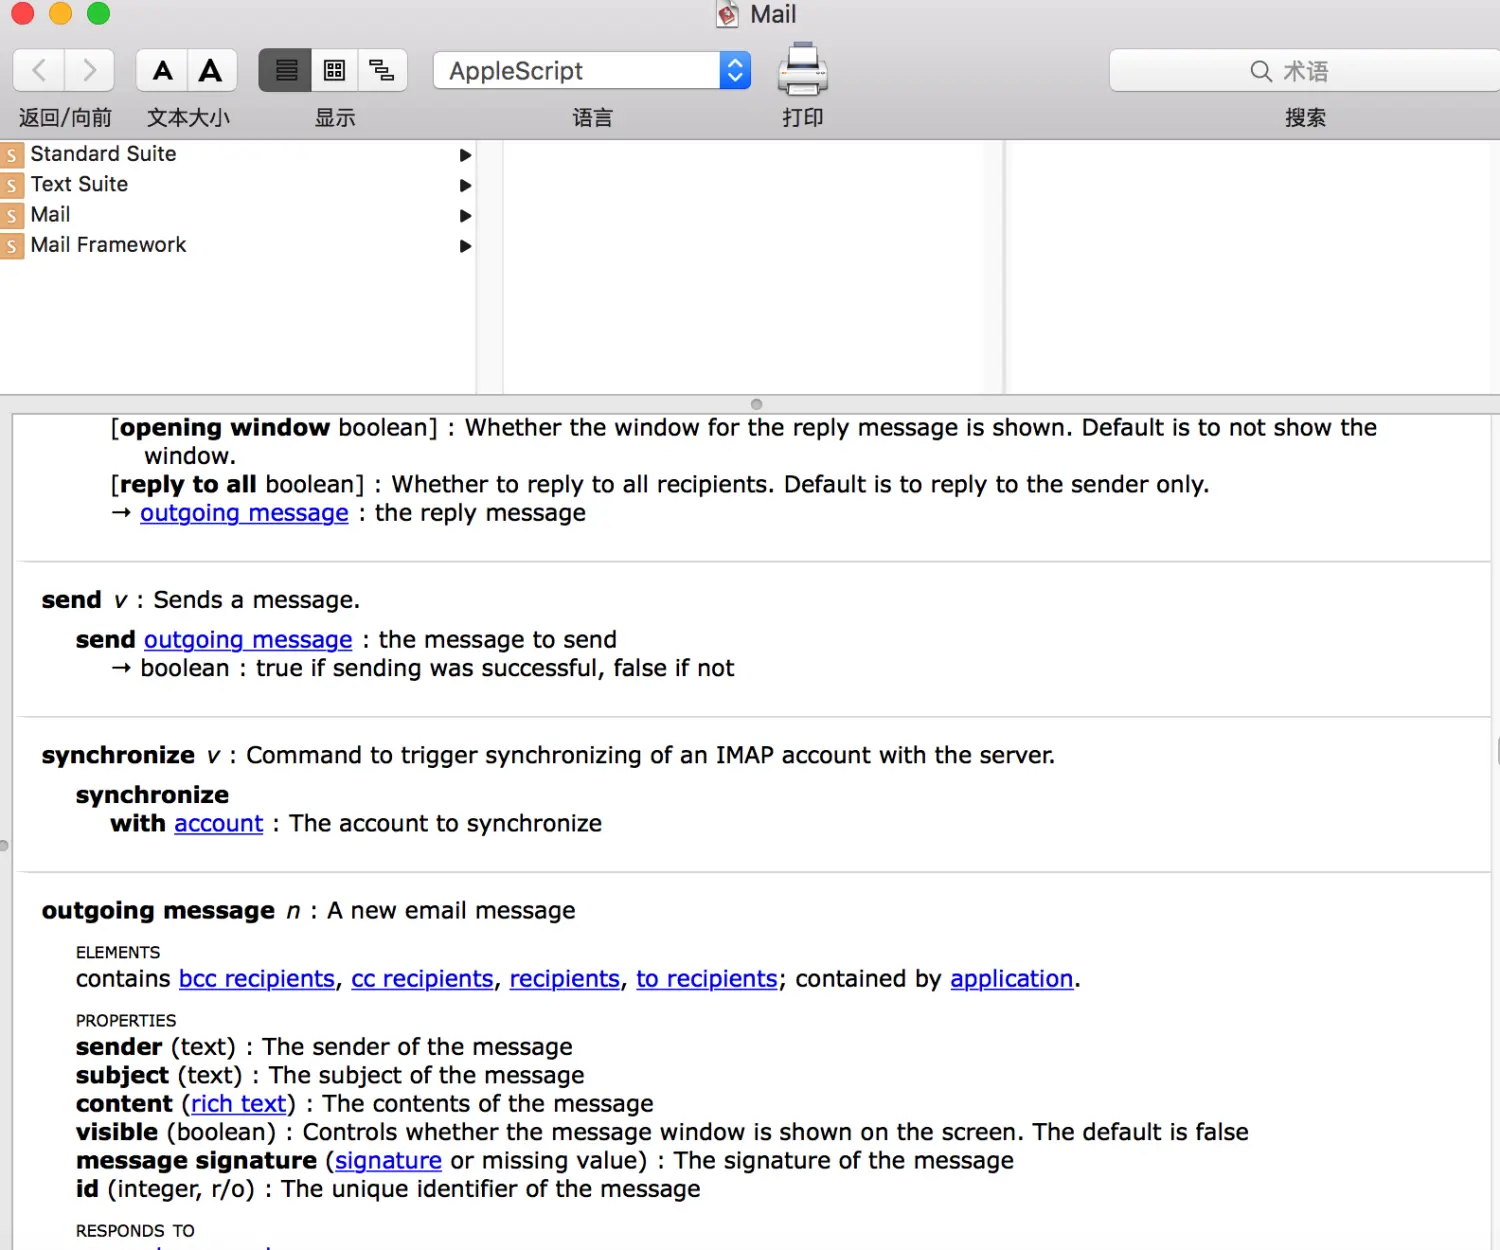Decrease text size with small A
This screenshot has width=1500, height=1250.
click(162, 70)
